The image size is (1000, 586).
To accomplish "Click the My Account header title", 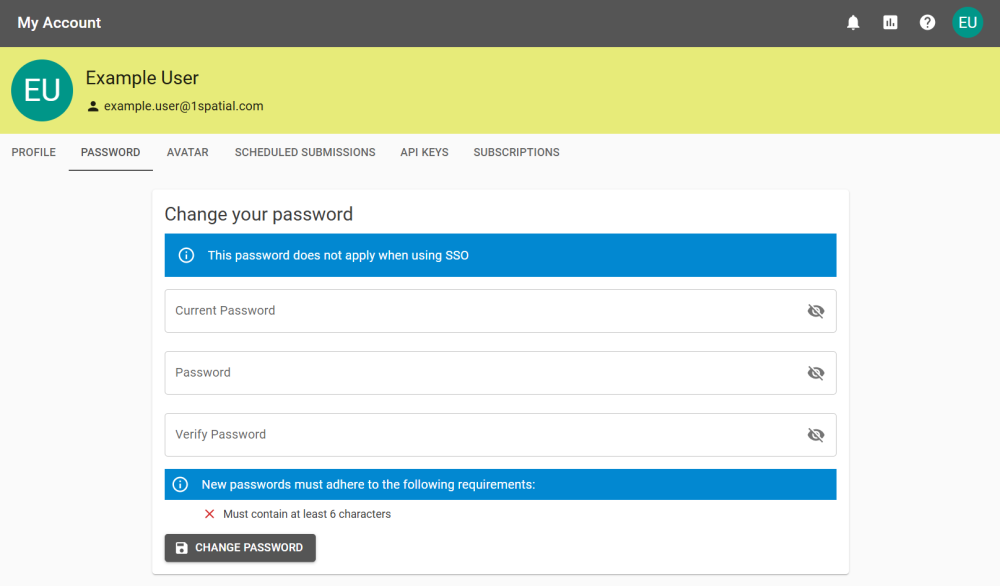I will [x=59, y=23].
